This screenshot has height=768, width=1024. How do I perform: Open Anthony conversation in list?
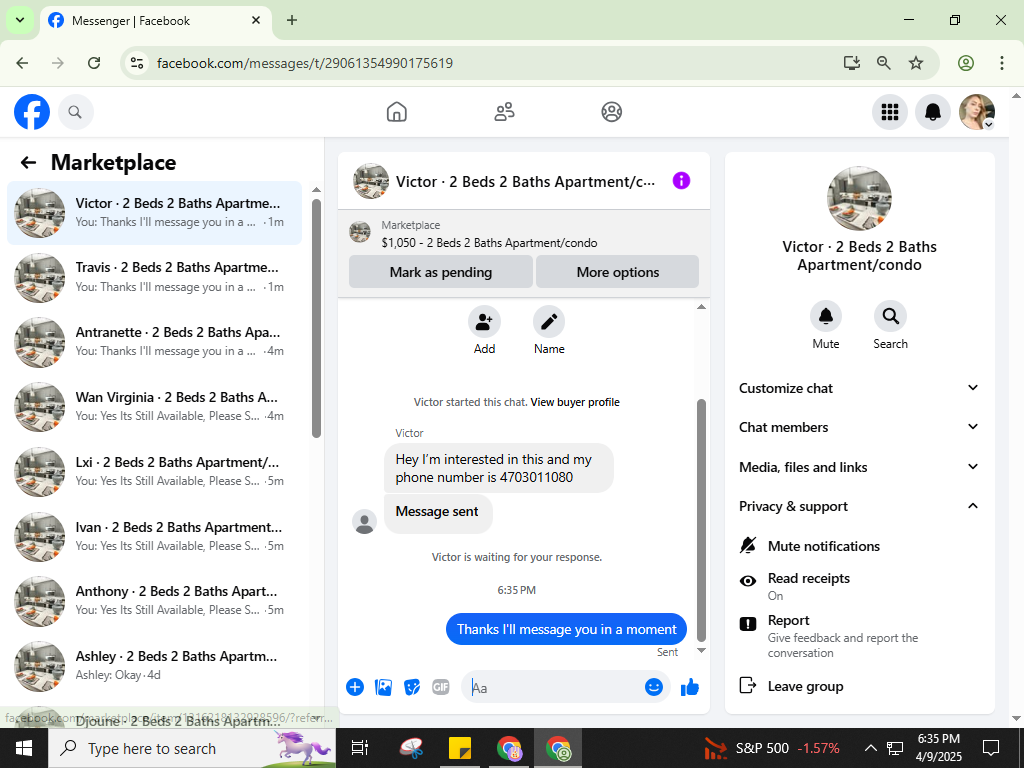pos(154,601)
